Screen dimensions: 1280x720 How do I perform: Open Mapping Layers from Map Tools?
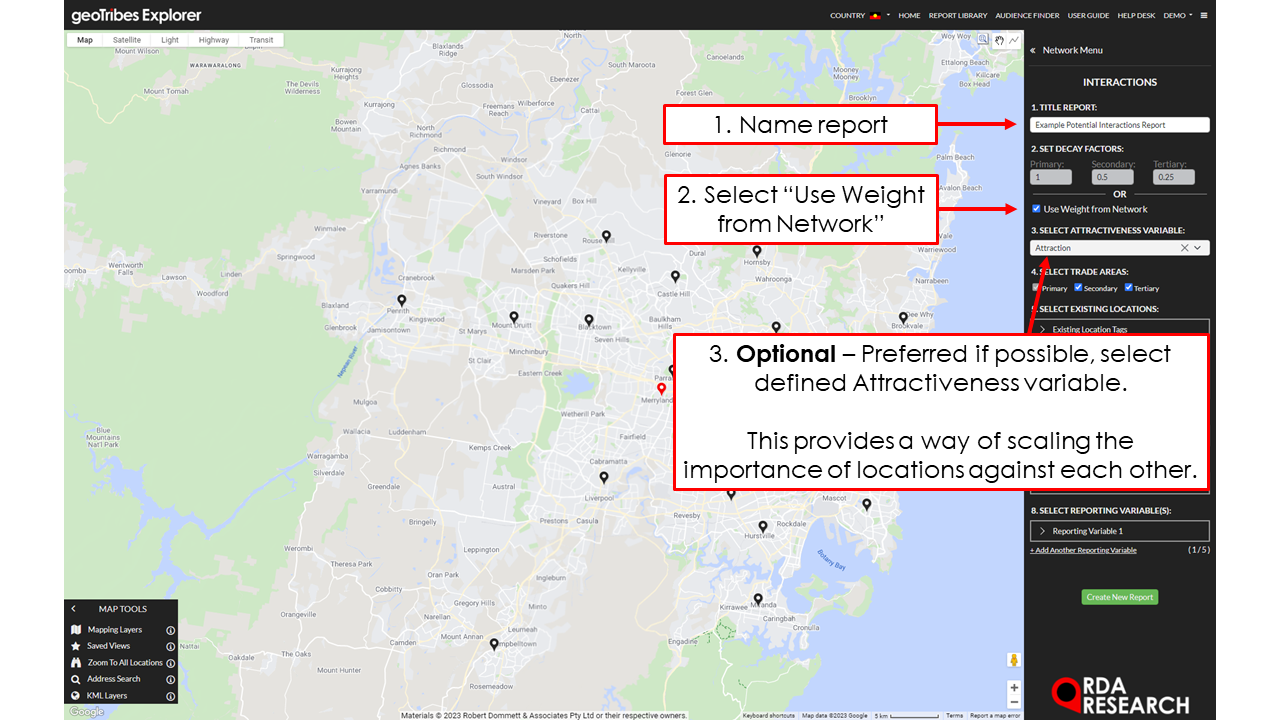click(x=115, y=630)
